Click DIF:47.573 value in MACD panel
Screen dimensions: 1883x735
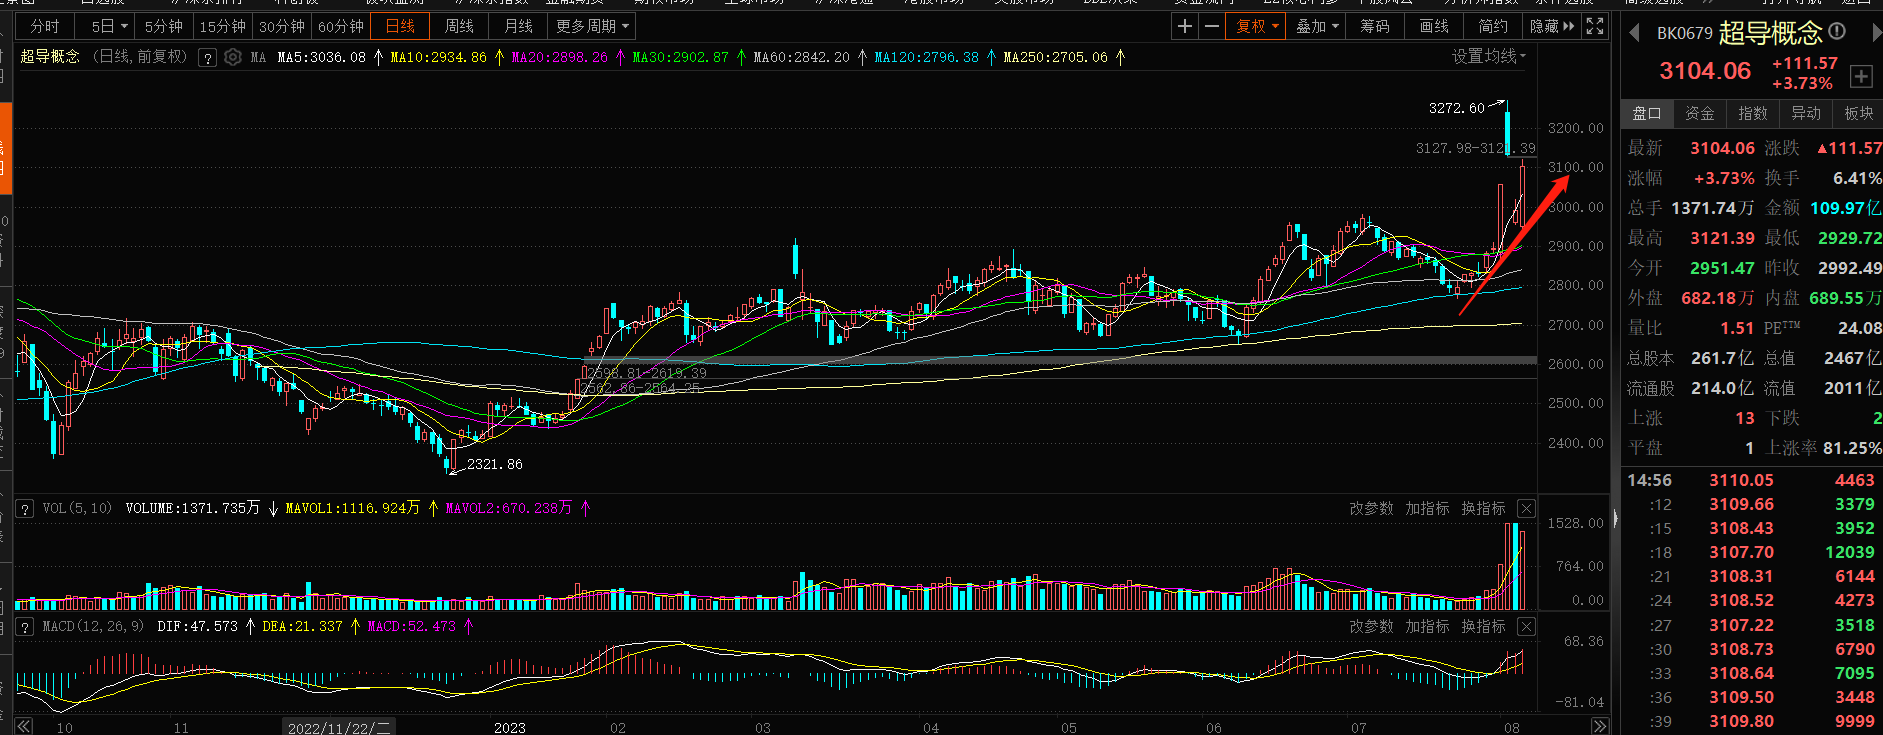pos(197,626)
